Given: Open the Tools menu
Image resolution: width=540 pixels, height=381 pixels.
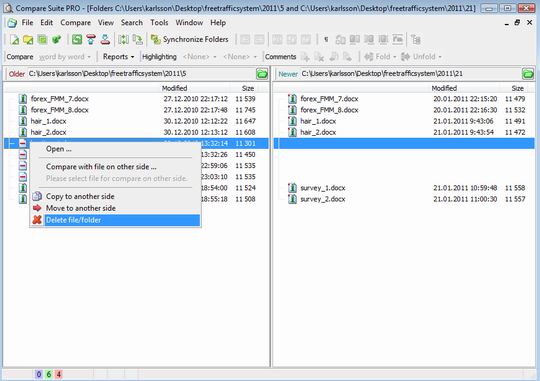Looking at the screenshot, I should [159, 23].
